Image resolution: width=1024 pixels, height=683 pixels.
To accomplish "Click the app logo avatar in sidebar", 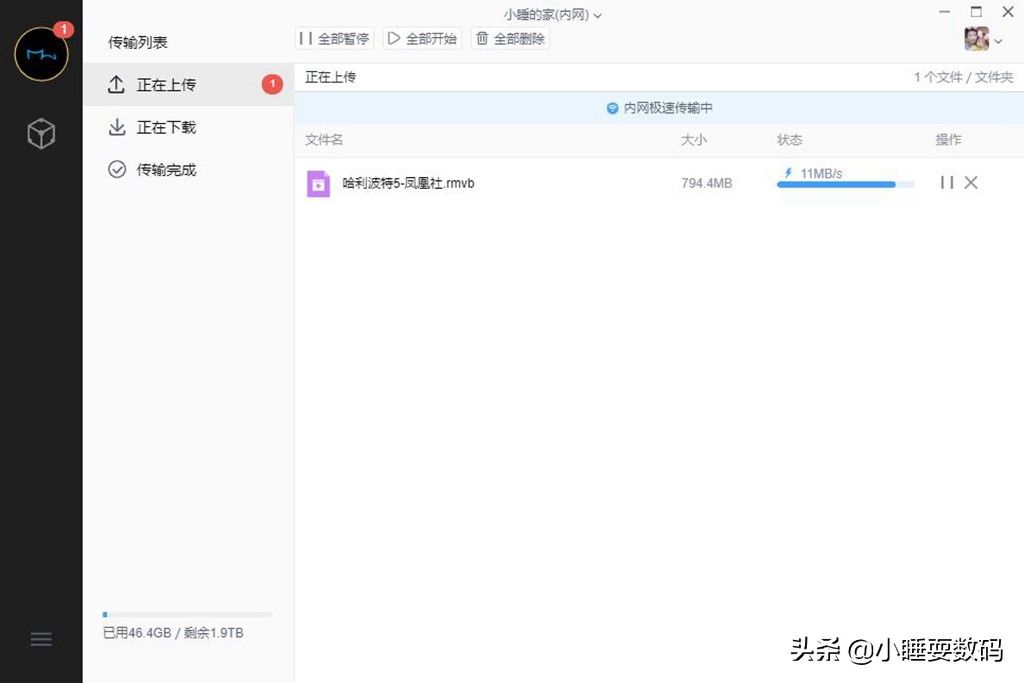I will pos(41,55).
